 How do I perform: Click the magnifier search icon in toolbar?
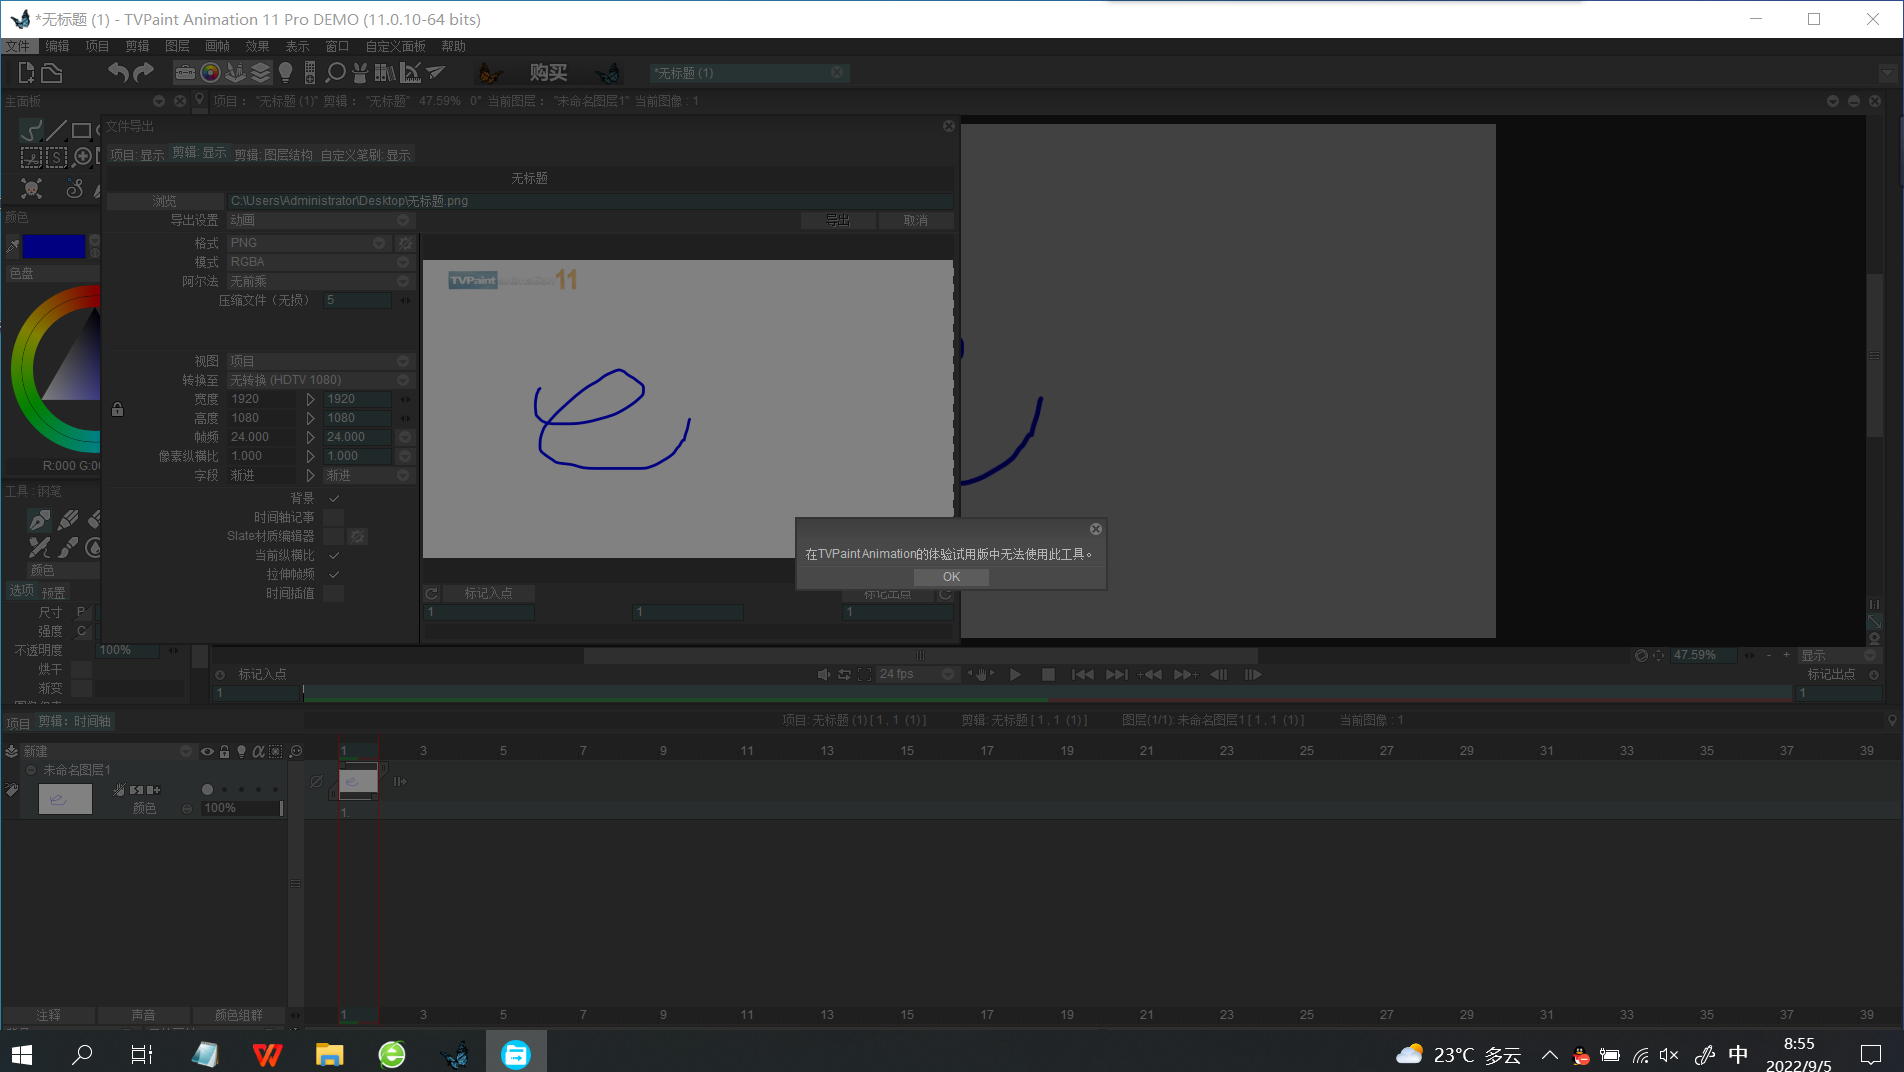[336, 73]
